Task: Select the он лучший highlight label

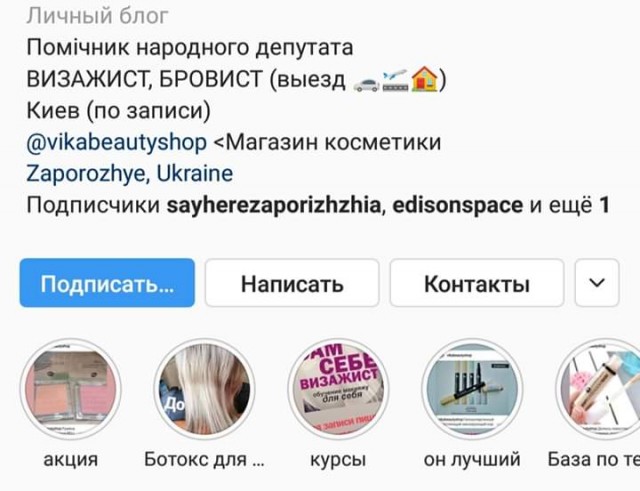Action: tap(472, 460)
